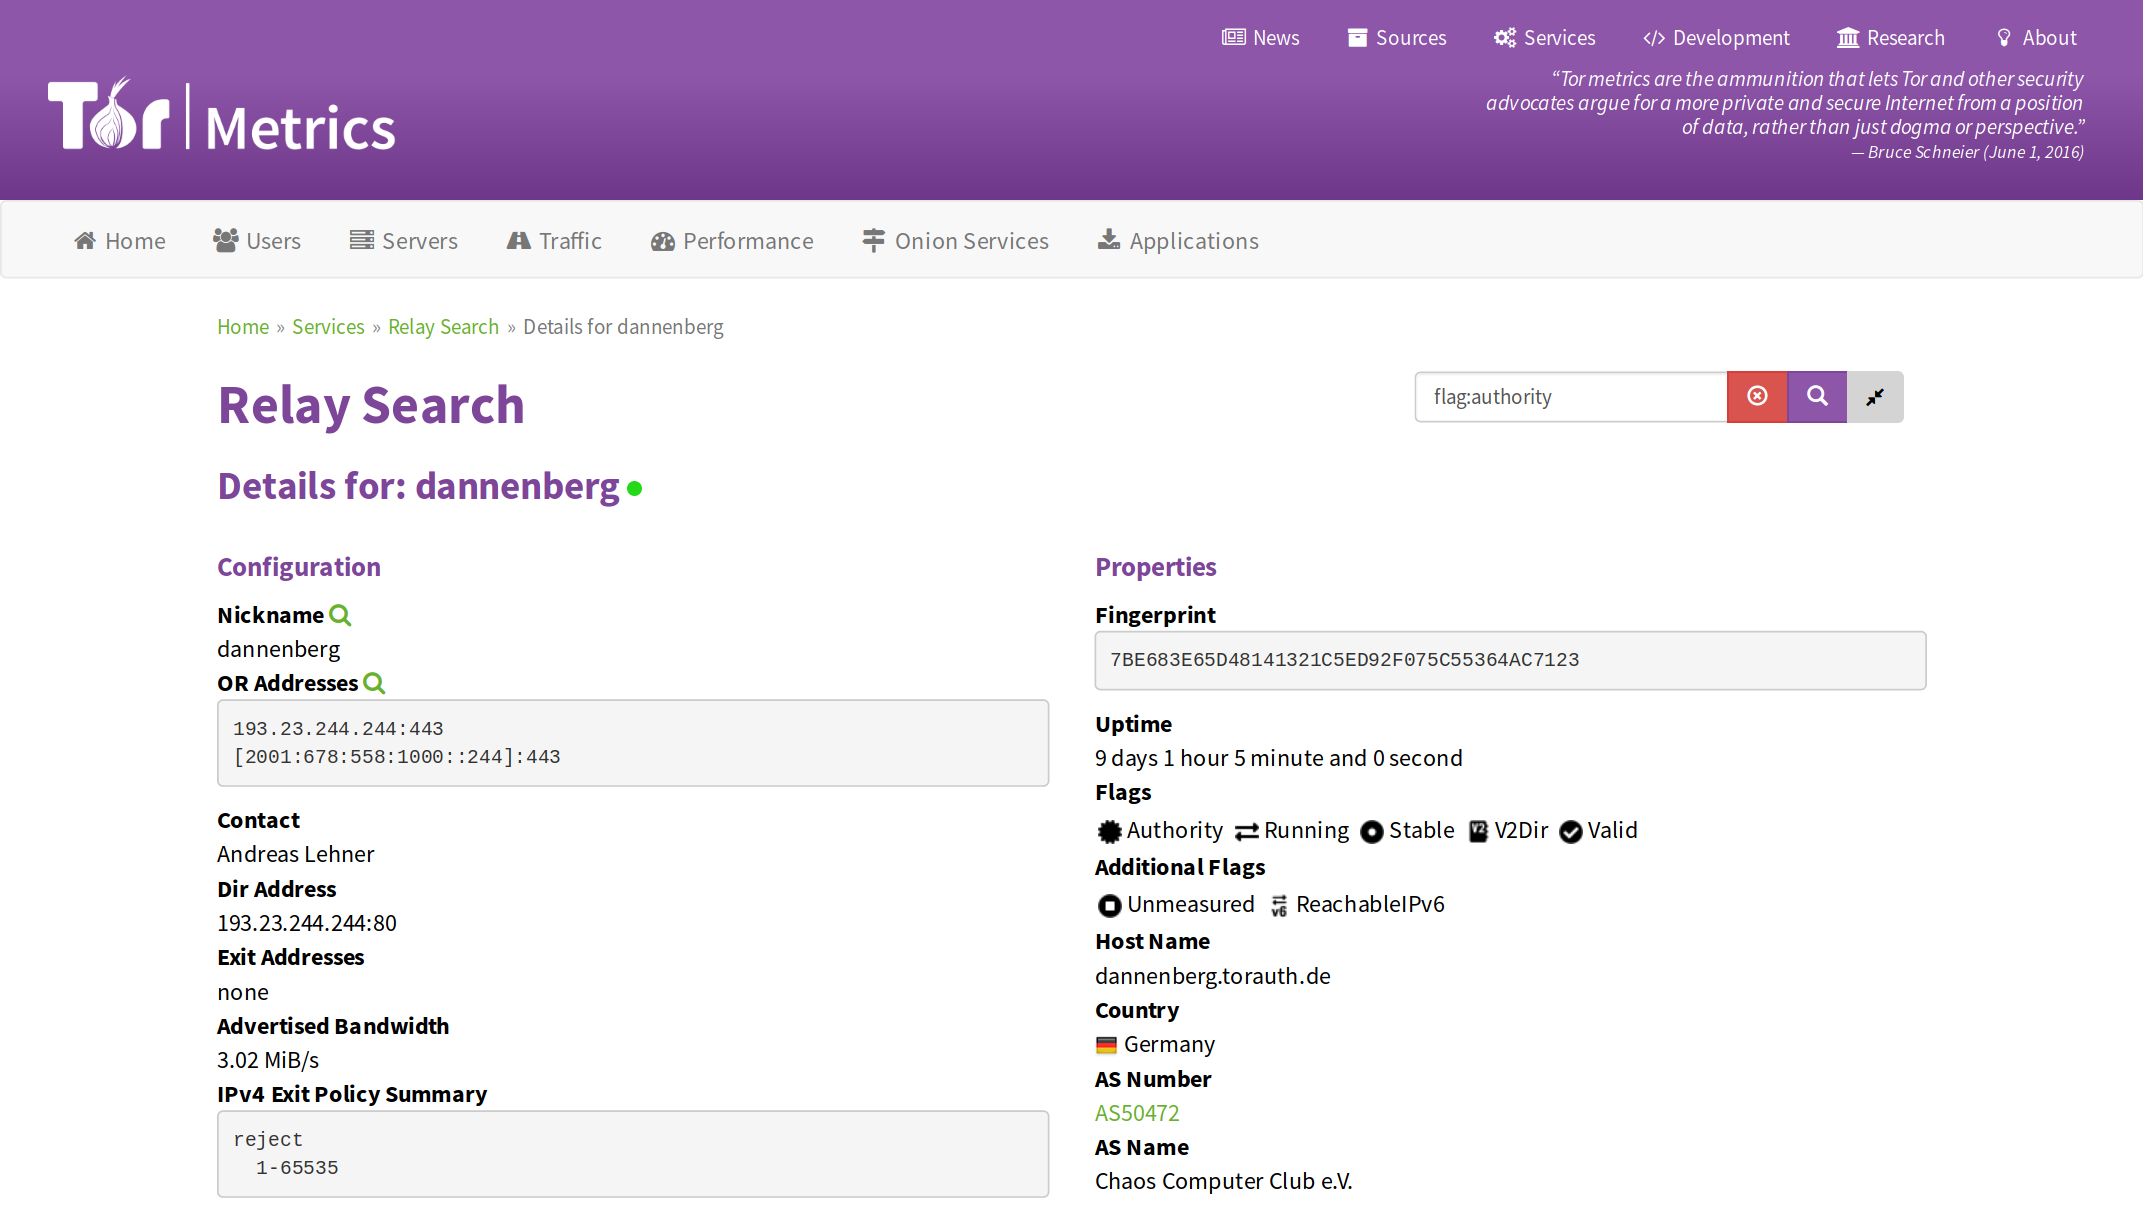Click the Running flag icon
This screenshot has width=2143, height=1206.
tap(1247, 832)
